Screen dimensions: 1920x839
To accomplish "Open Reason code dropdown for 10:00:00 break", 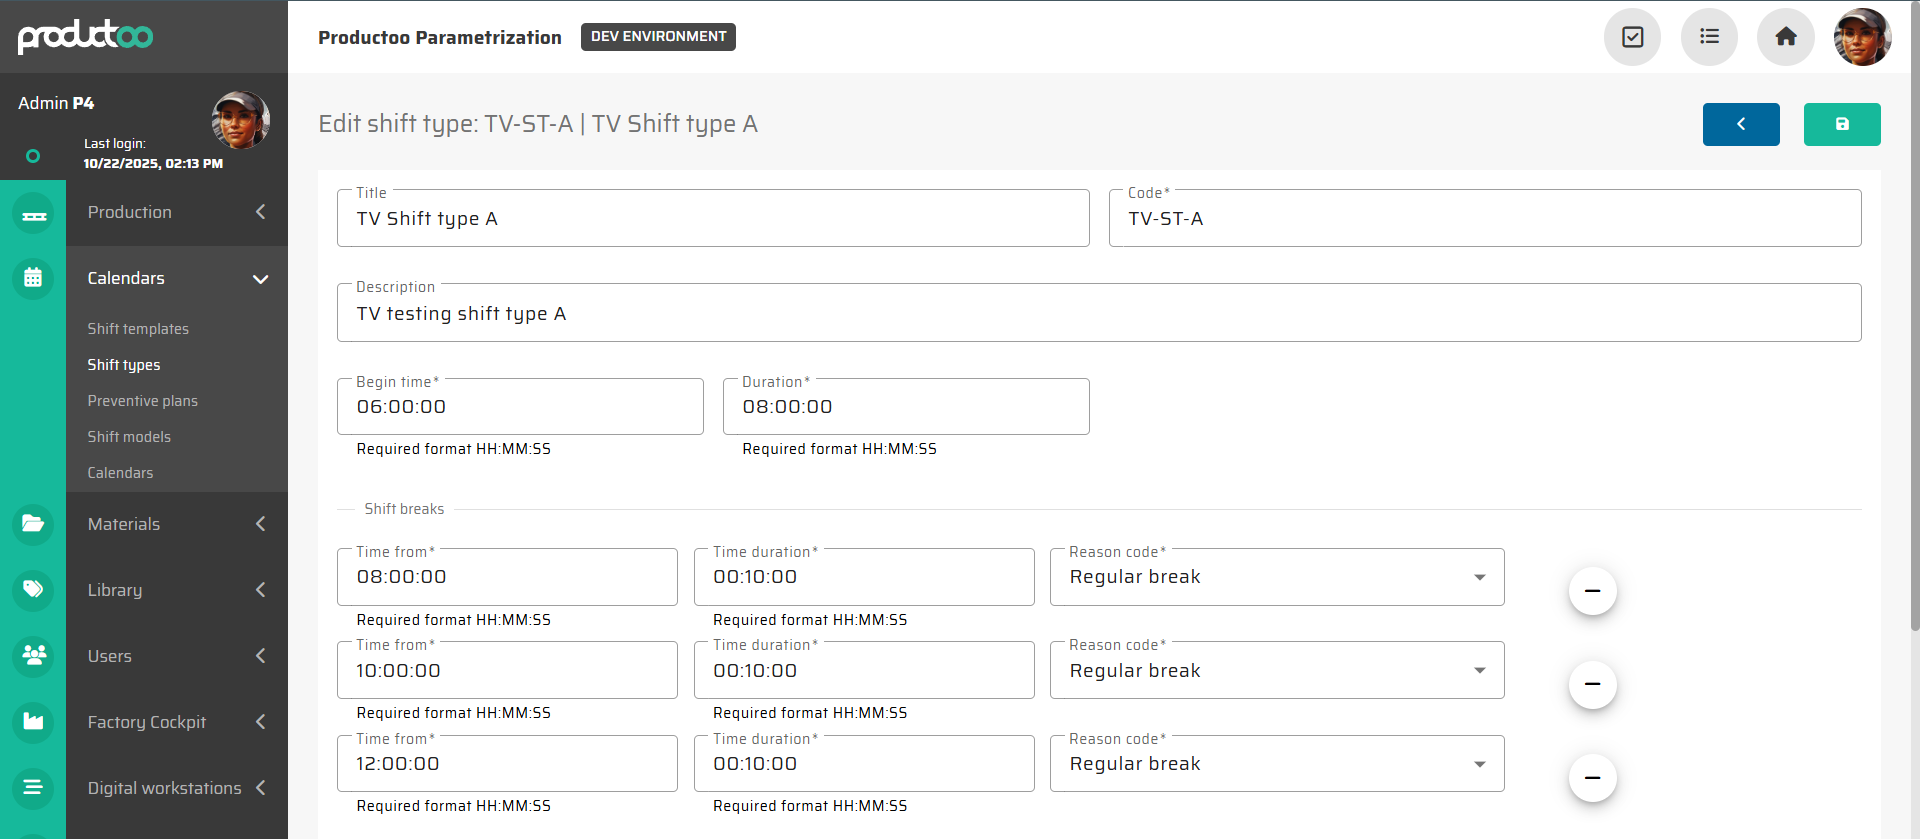I will point(1276,671).
